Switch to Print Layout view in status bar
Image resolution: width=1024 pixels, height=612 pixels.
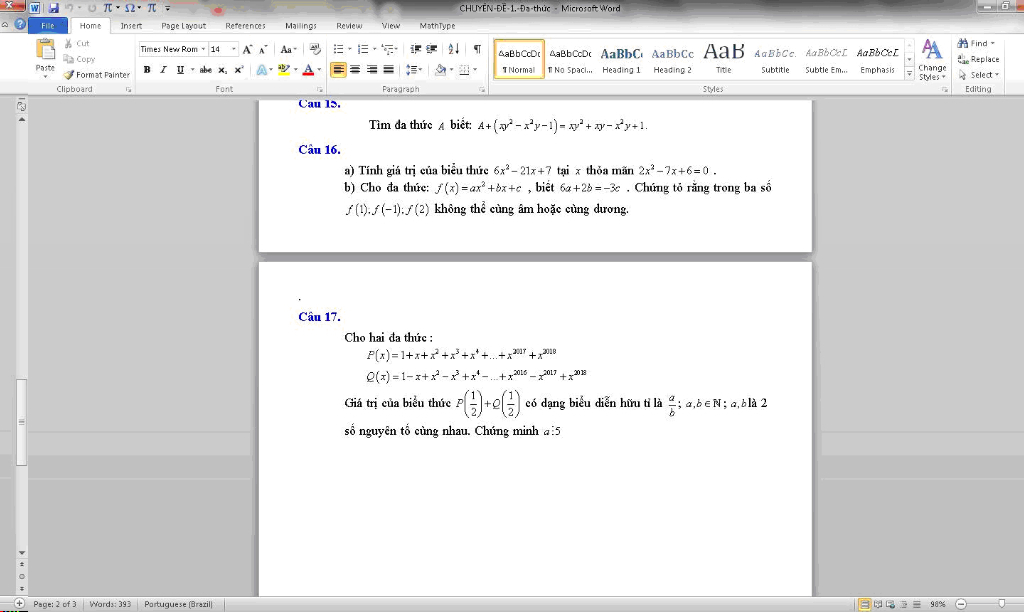(x=864, y=604)
